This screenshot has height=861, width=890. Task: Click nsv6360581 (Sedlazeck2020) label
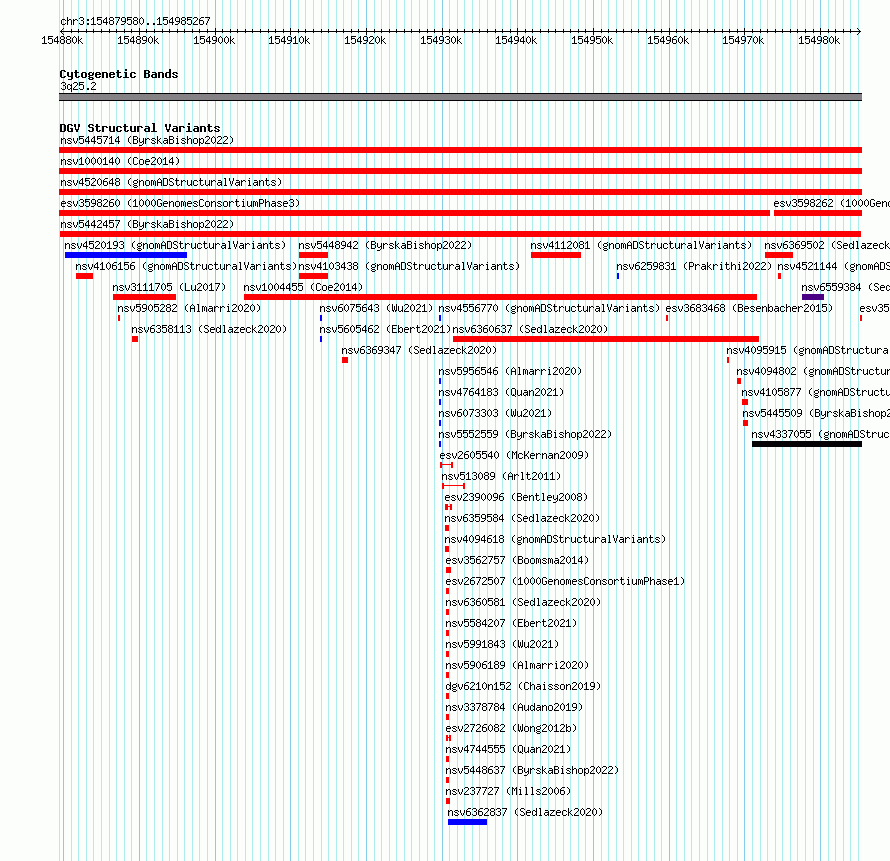523,602
